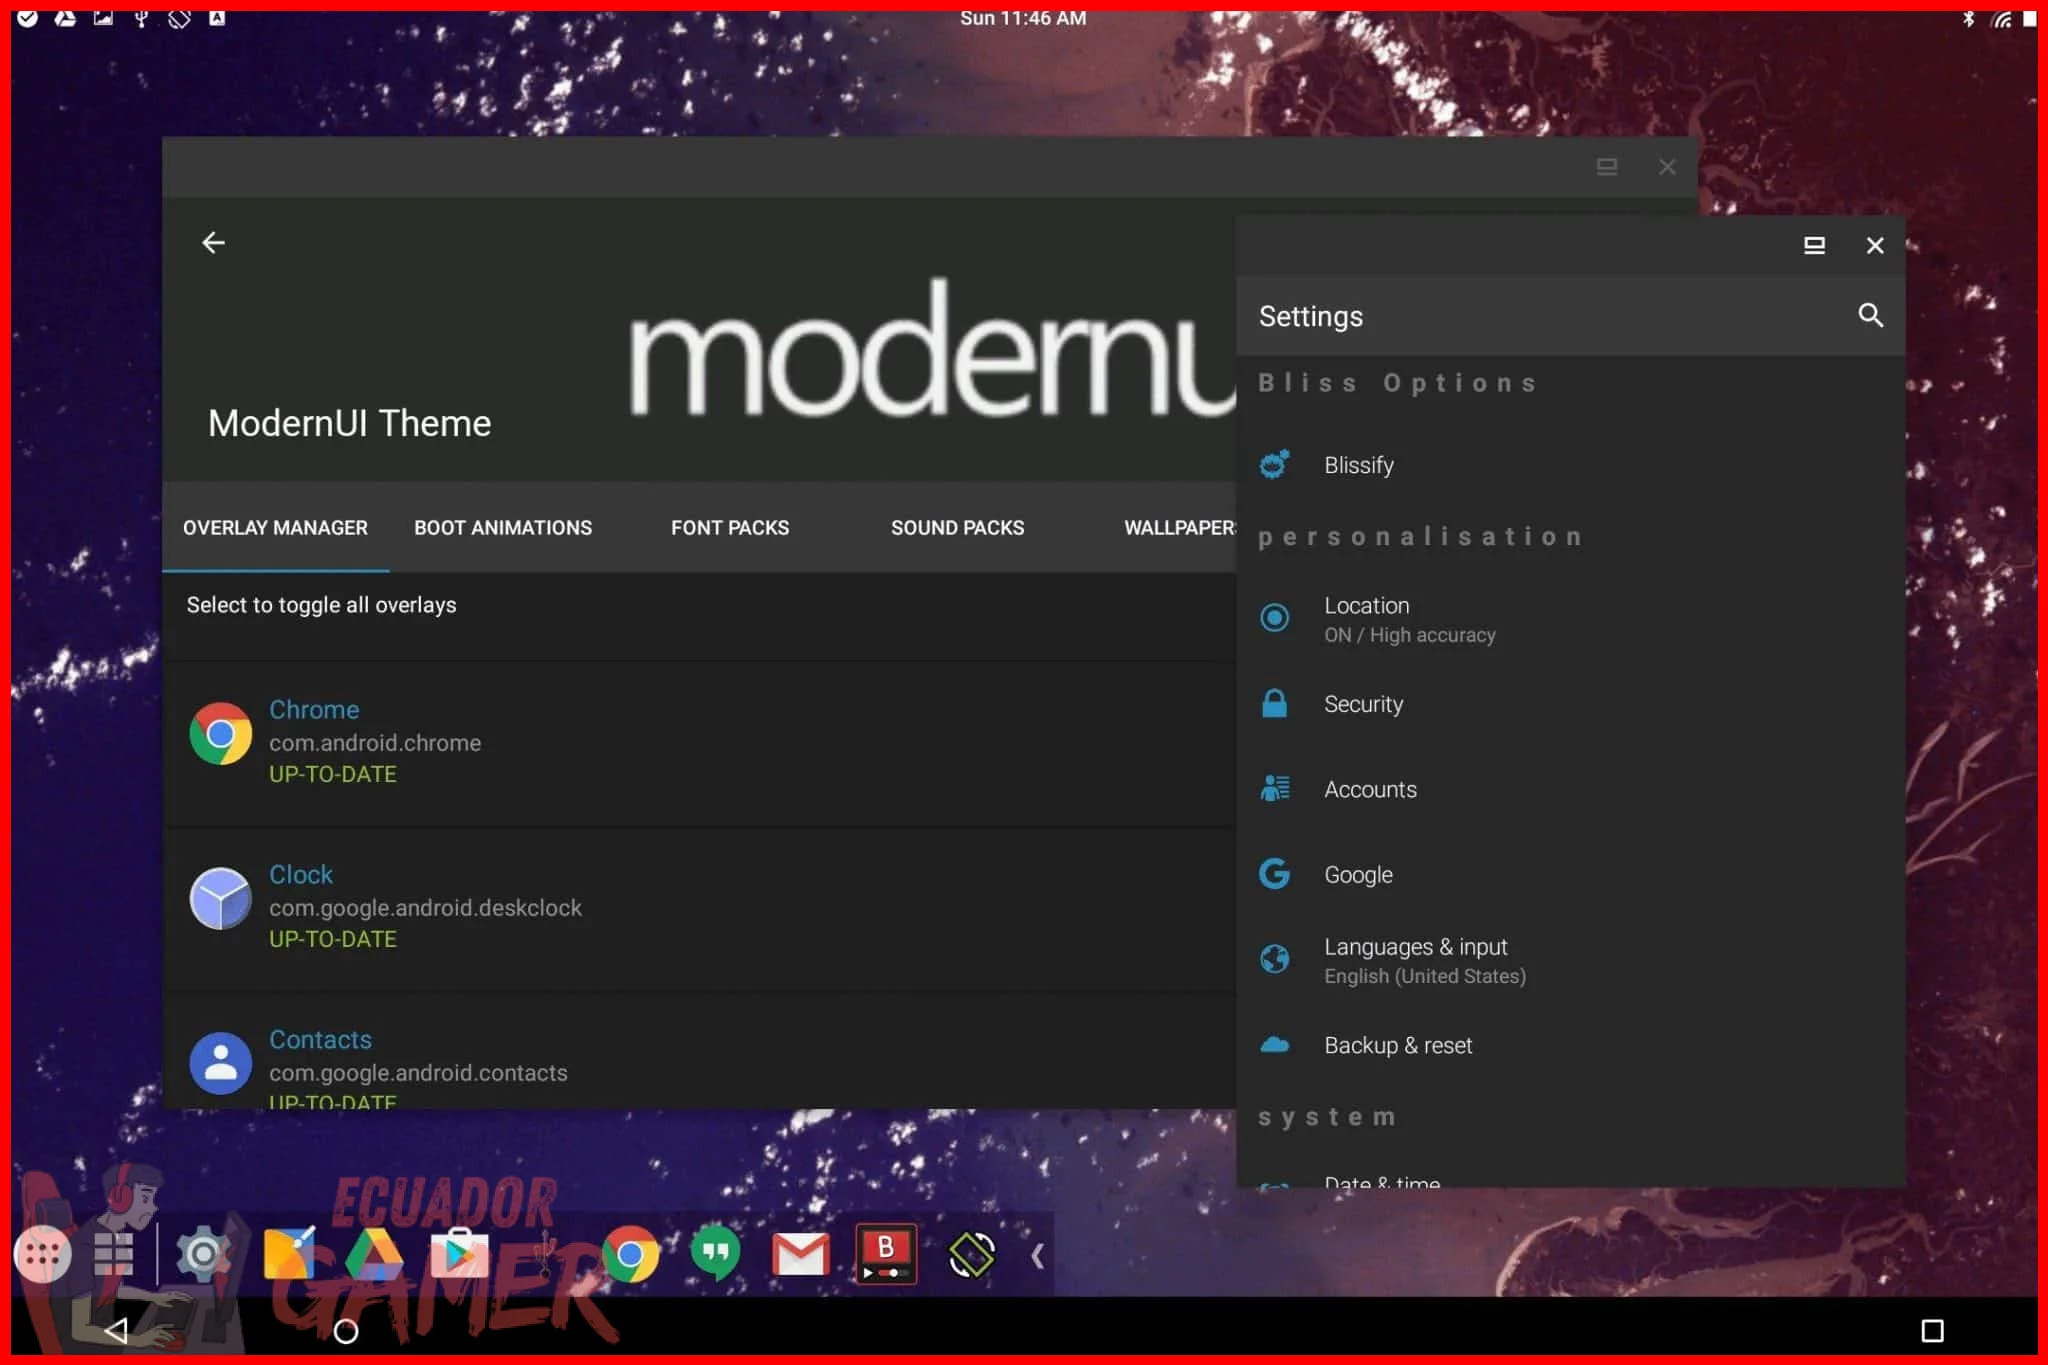Click the Wi-Fi status bar icon
The image size is (2048, 1365).
click(2001, 18)
